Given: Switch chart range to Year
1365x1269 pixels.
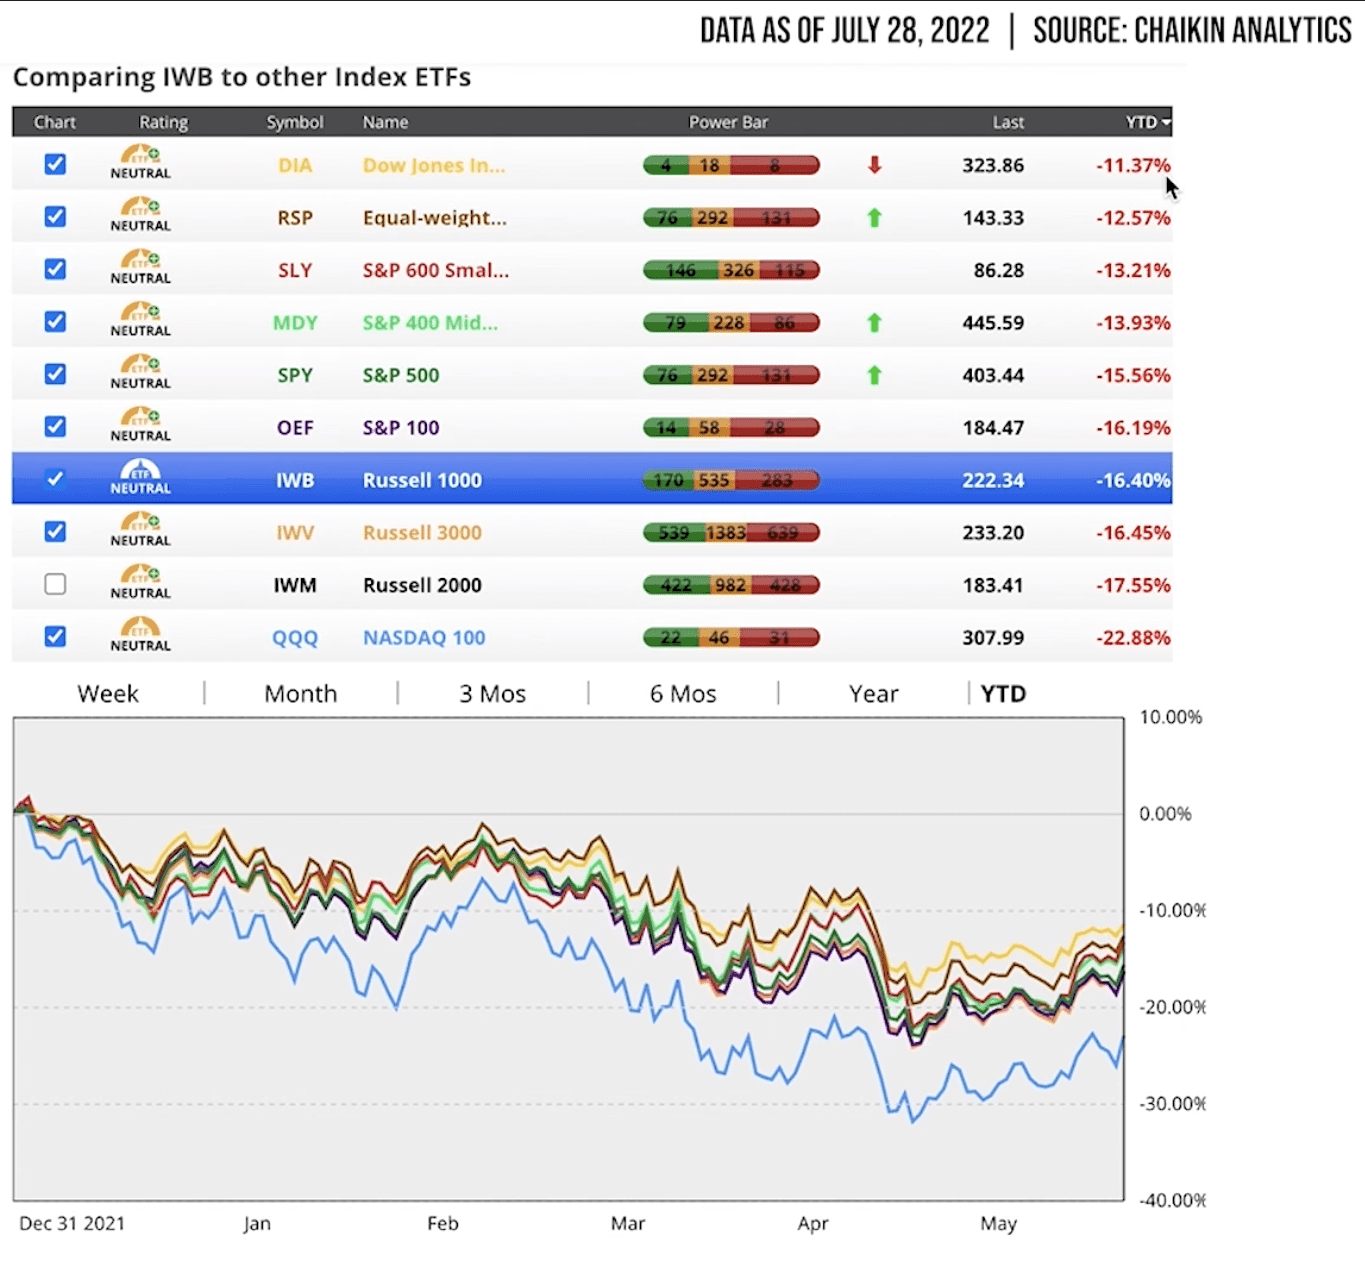Looking at the screenshot, I should (874, 693).
